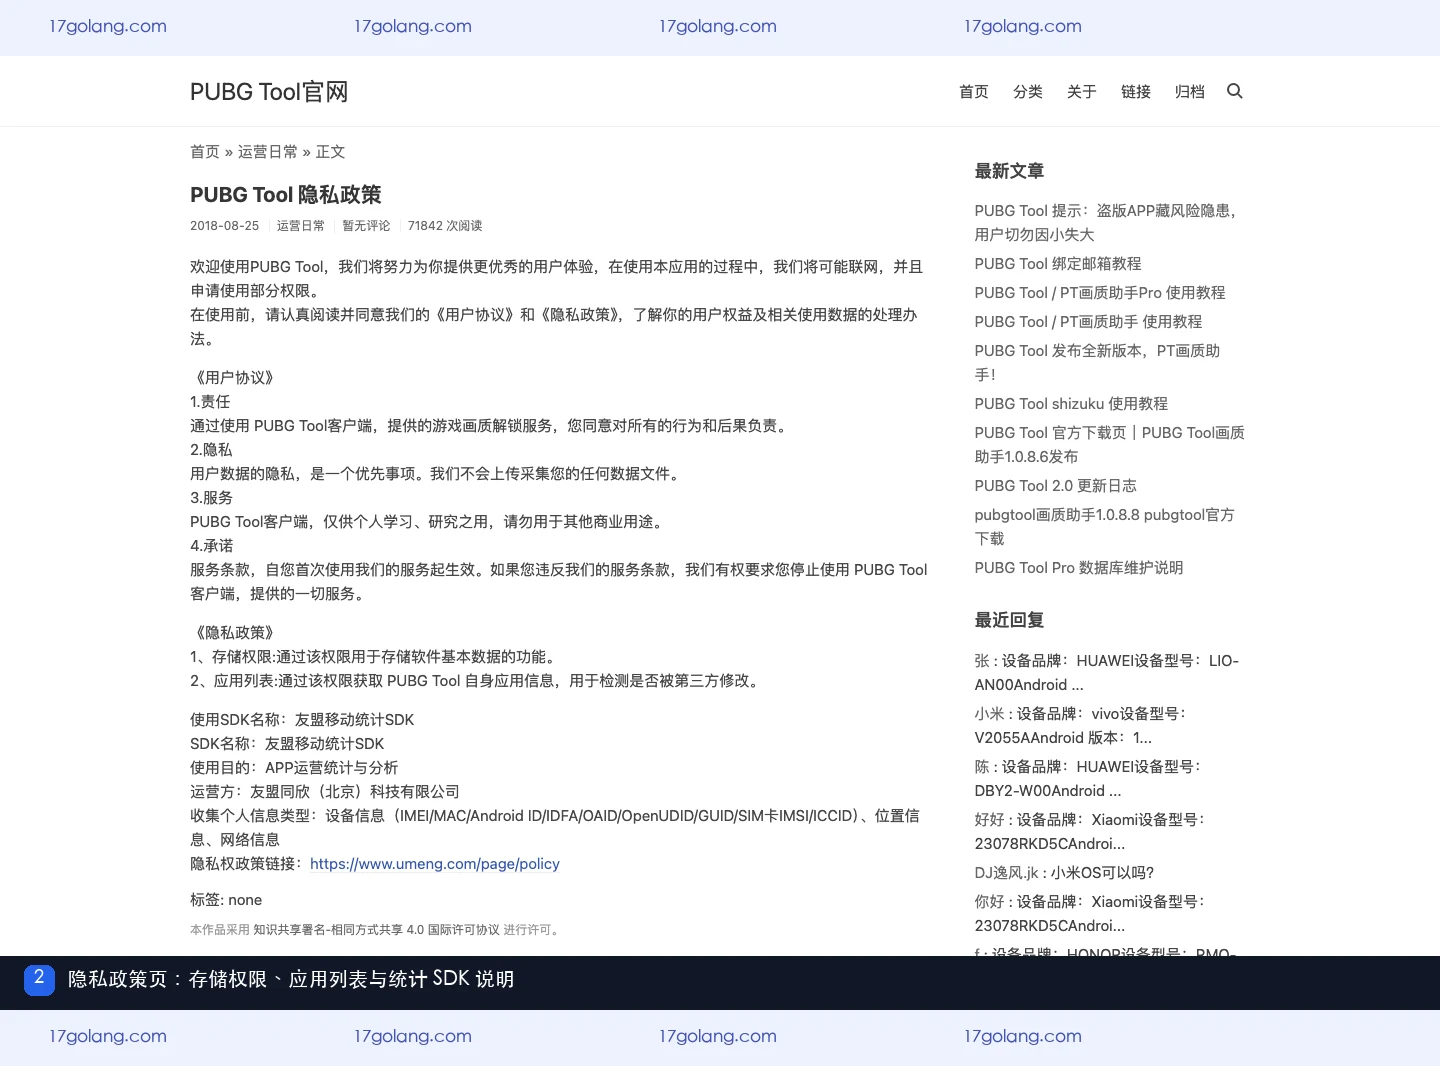
Task: Click the line starting 2、应用列表
Action: [x=477, y=681]
